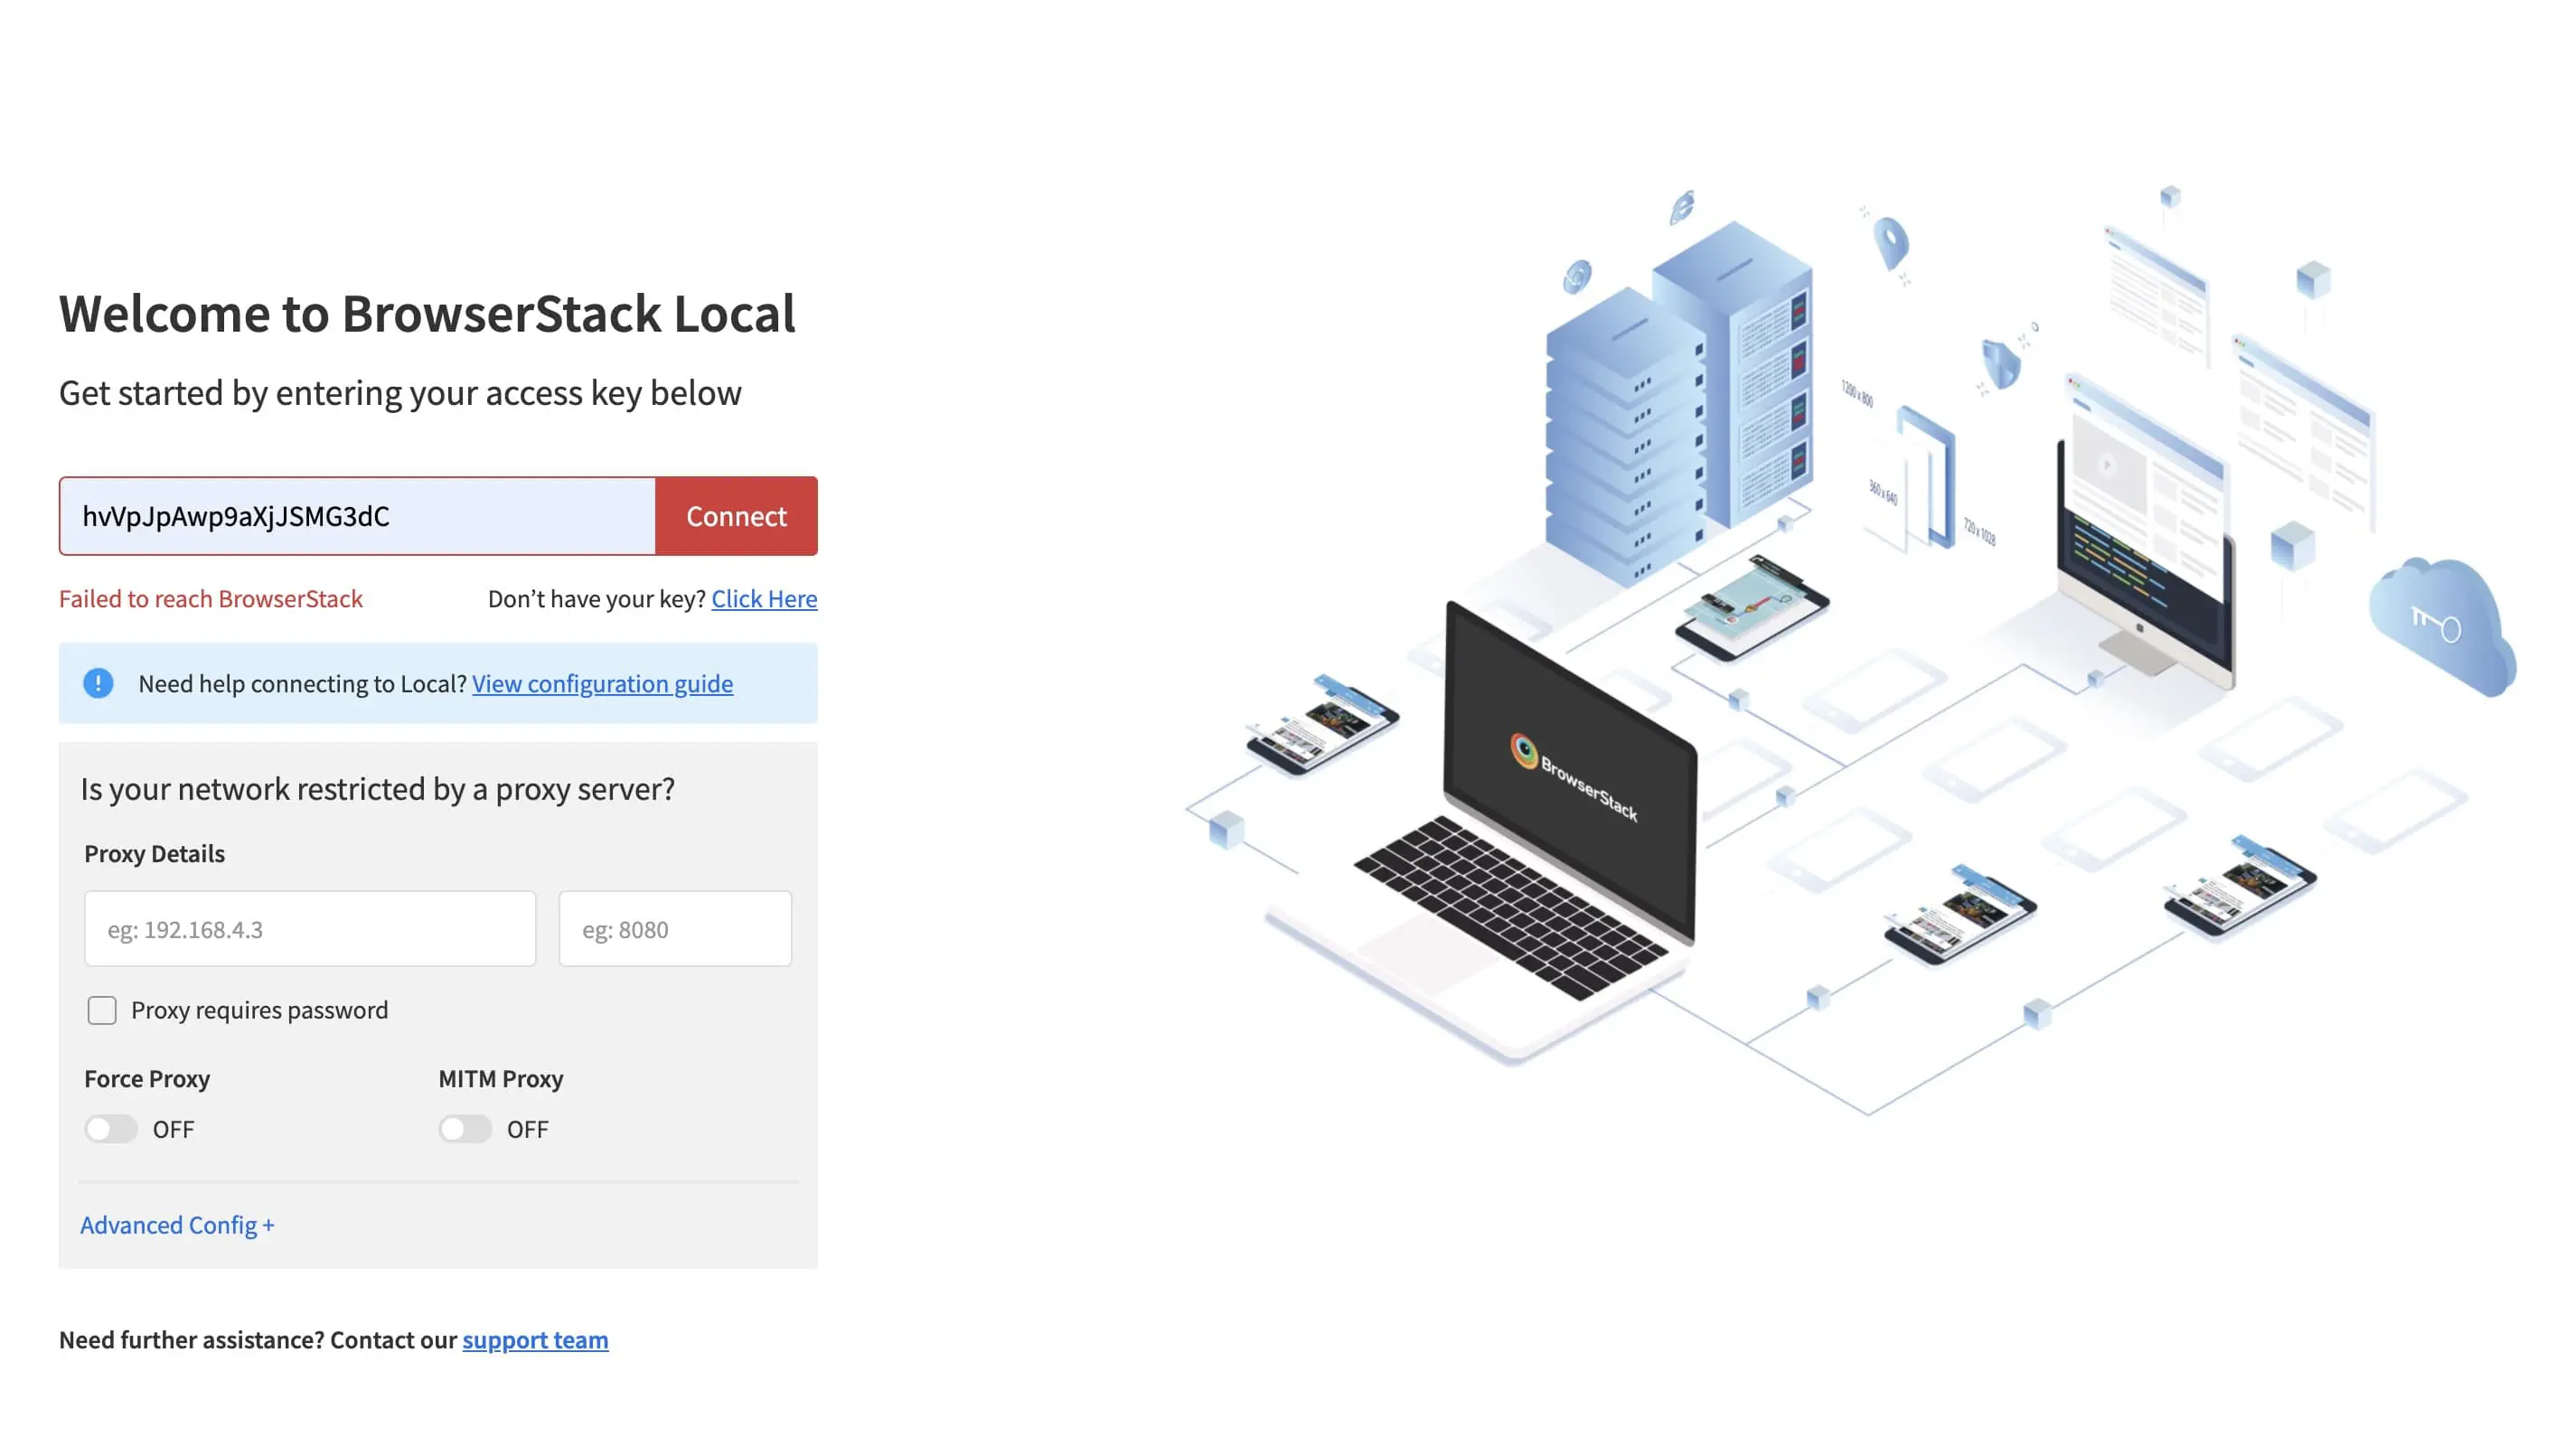Image resolution: width=2565 pixels, height=1456 pixels.
Task: Click the location pin icon in illustration
Action: [x=1889, y=241]
